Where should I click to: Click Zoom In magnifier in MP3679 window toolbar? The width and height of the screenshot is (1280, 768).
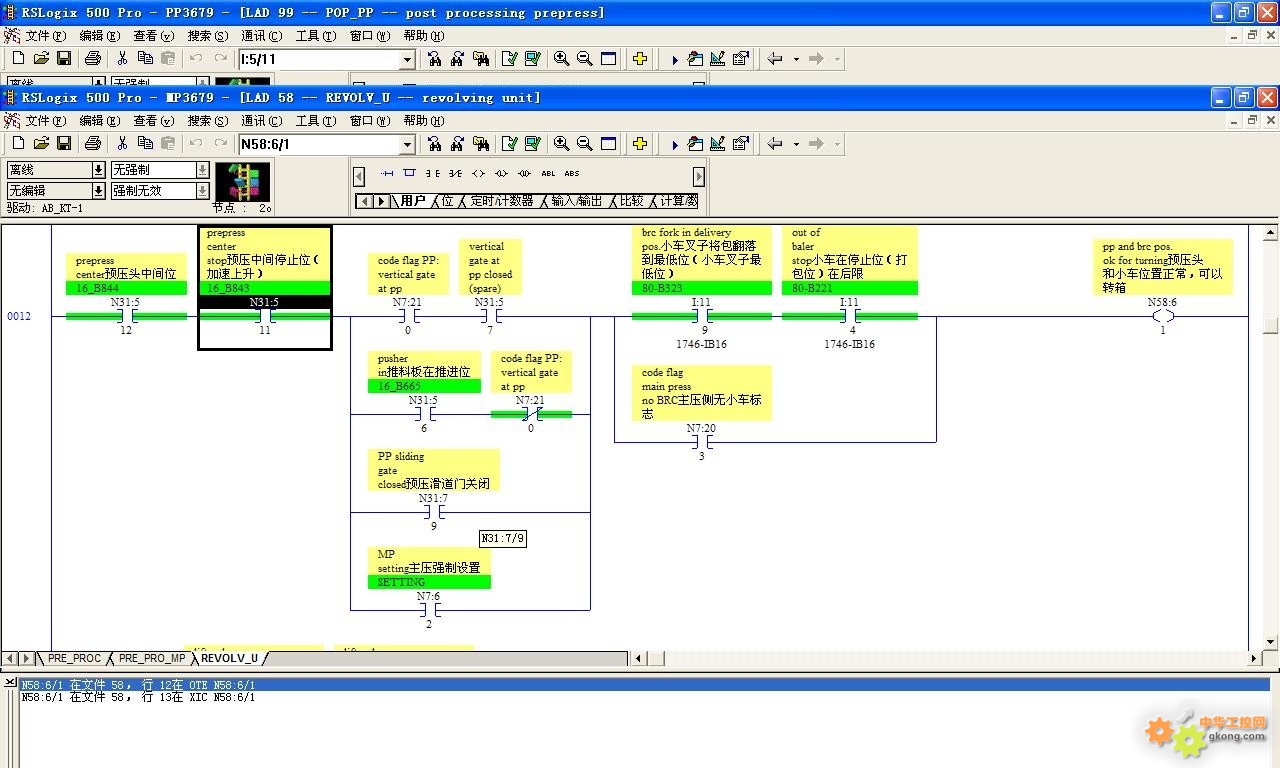(x=562, y=143)
